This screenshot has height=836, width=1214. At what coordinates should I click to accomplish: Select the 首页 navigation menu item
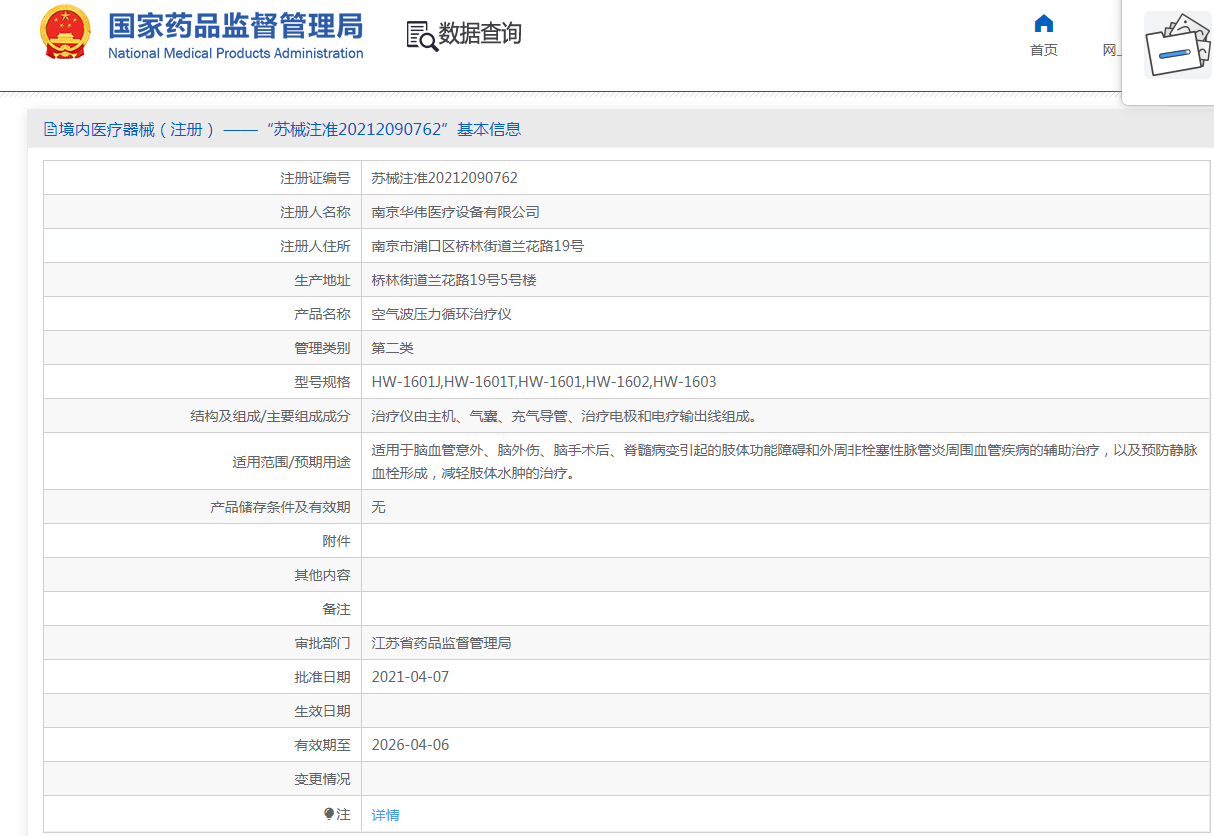pos(1043,49)
